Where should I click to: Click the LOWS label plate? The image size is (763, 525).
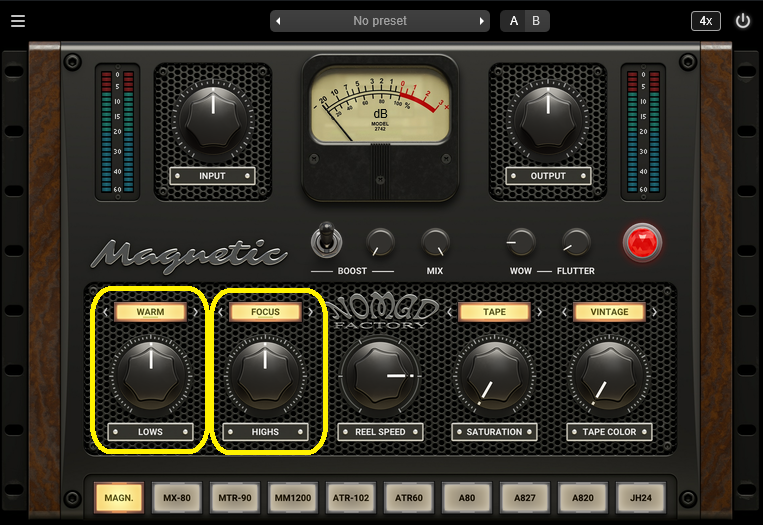150,432
